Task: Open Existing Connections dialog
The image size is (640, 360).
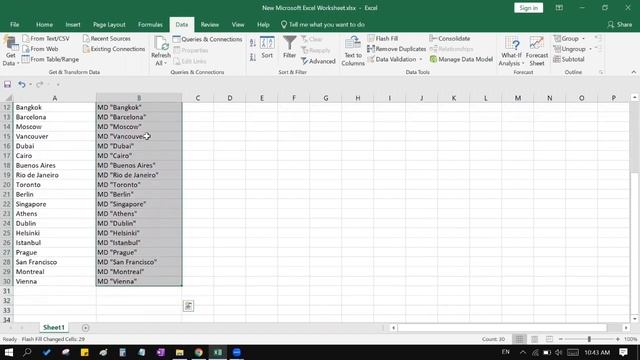Action: coord(113,49)
